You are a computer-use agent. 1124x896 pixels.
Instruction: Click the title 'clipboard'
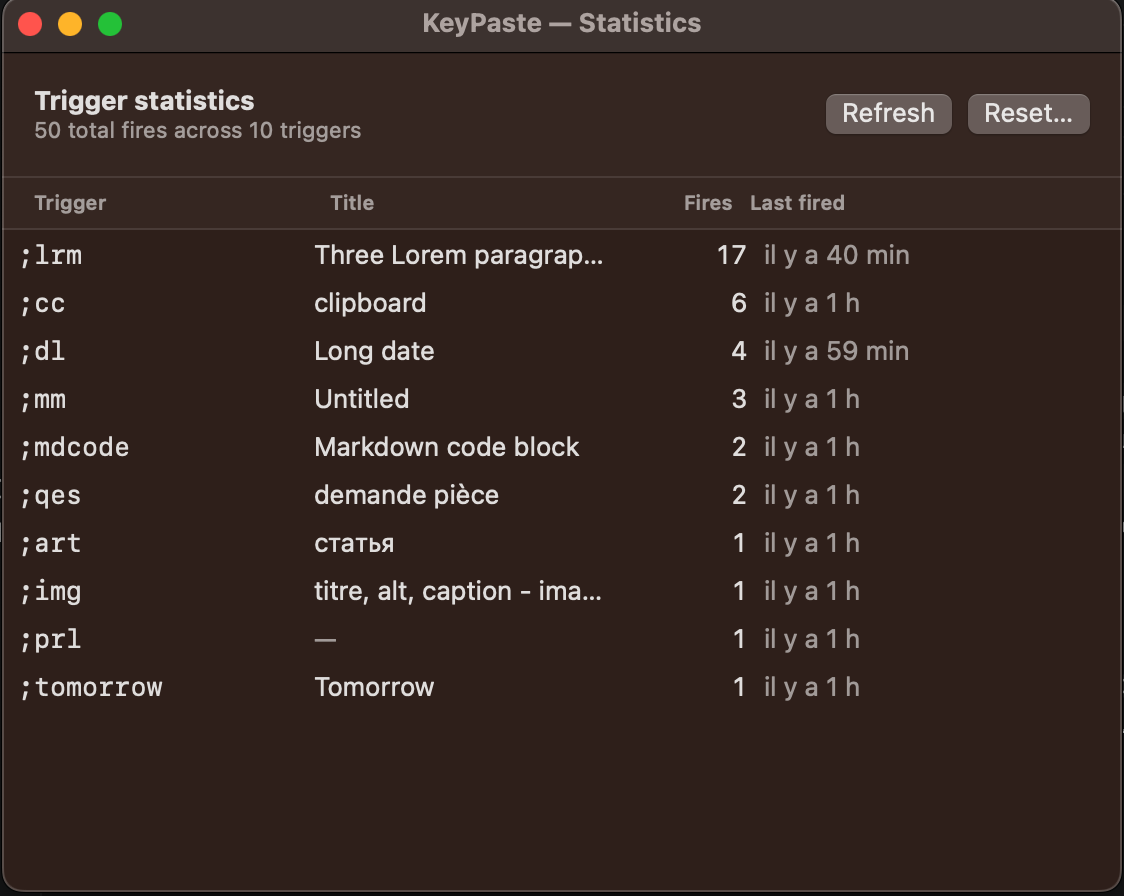(370, 303)
